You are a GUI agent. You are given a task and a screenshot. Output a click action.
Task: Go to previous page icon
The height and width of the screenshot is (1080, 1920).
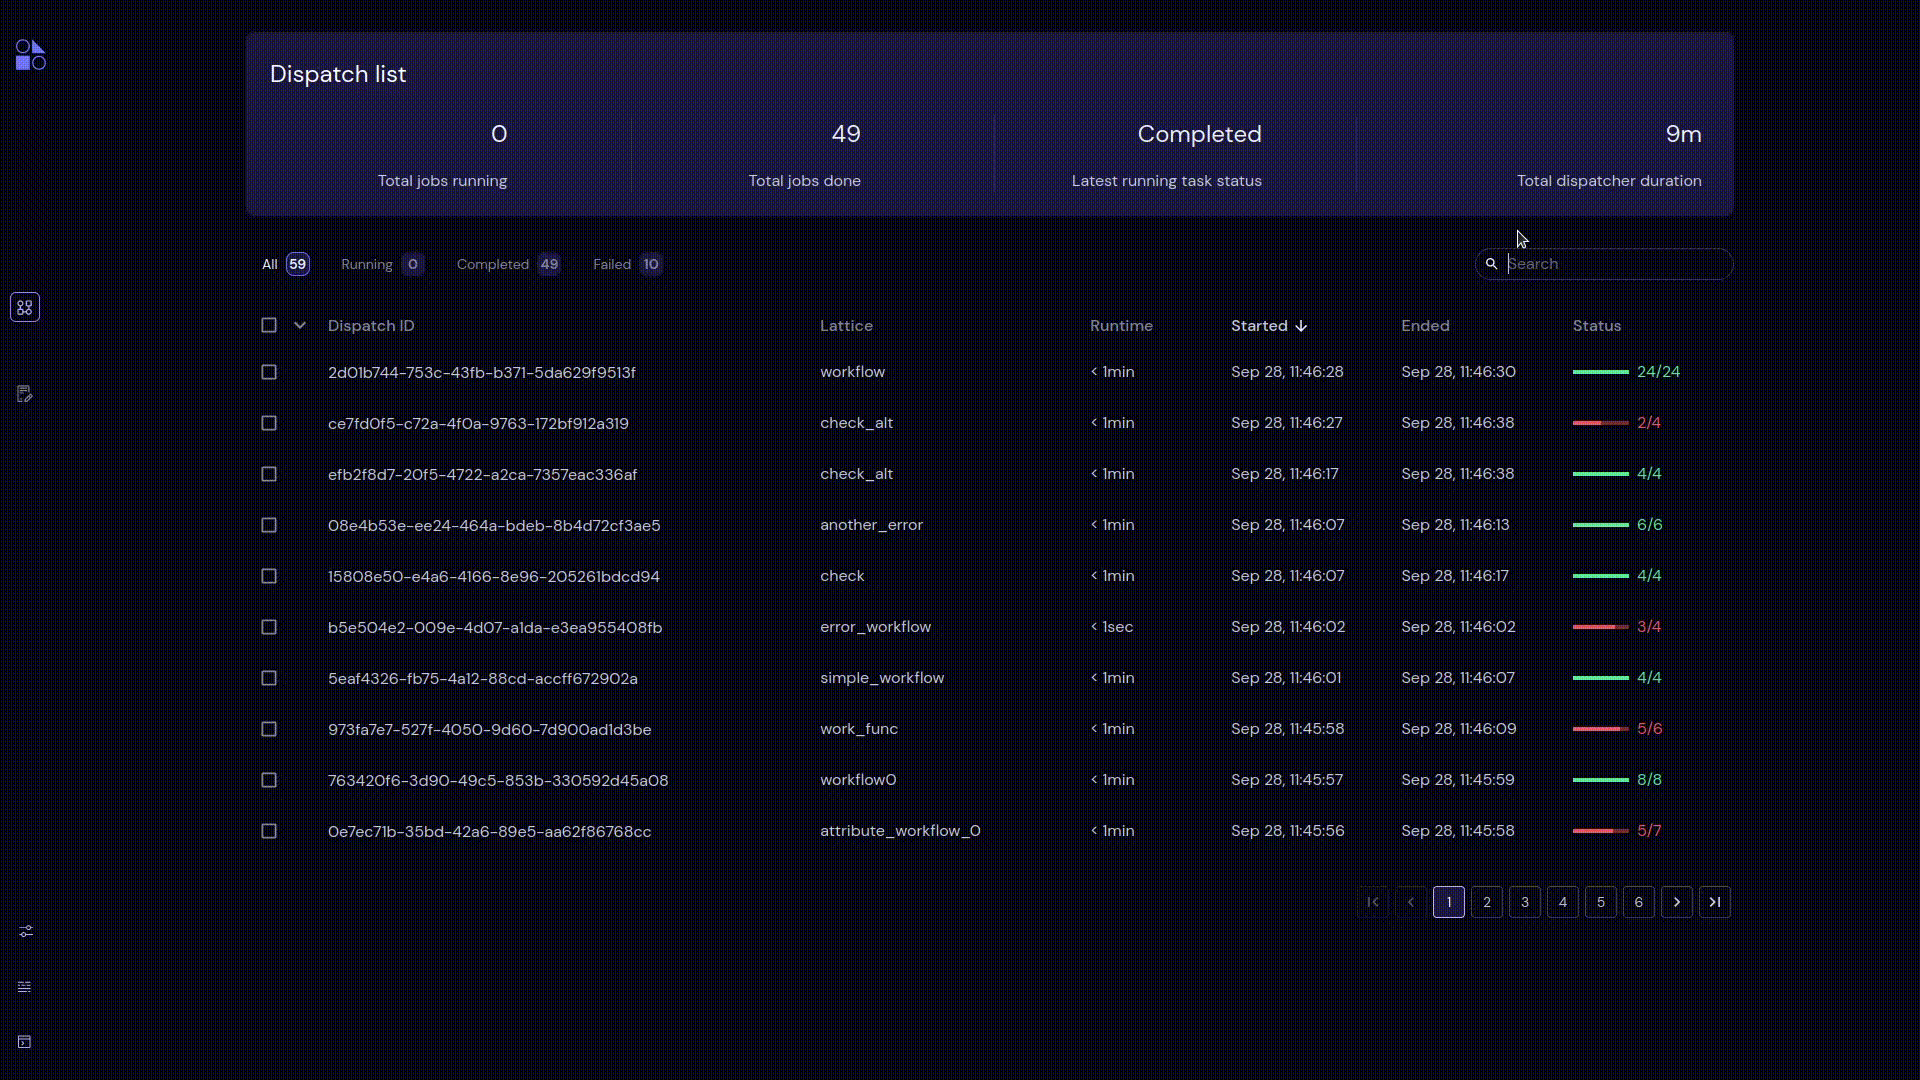(1411, 902)
